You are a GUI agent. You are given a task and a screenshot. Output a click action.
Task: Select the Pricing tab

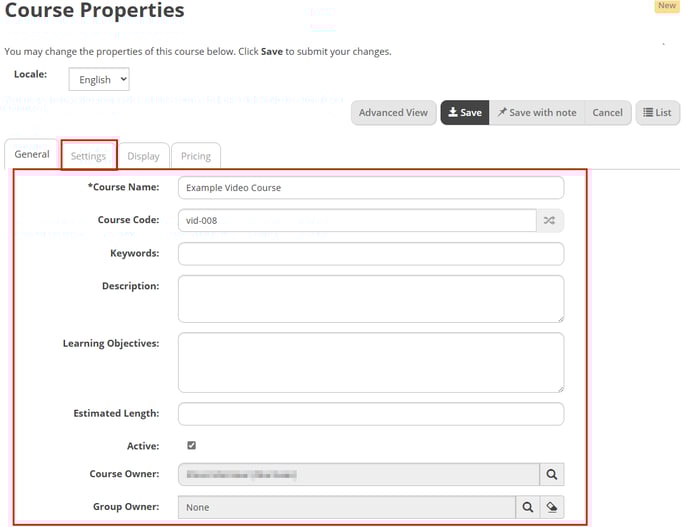195,156
